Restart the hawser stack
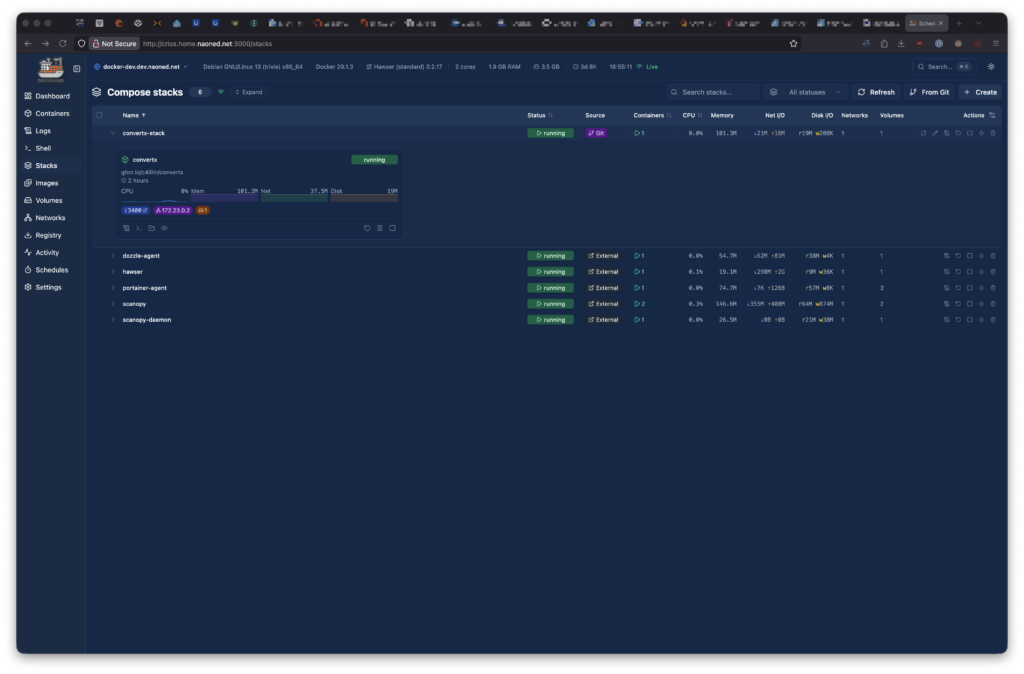 957,272
